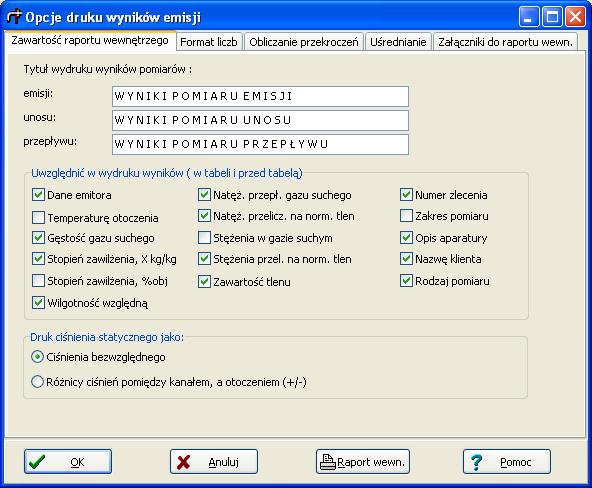
Task: Enable Zakres pomiaru checkbox
Action: coord(406,216)
